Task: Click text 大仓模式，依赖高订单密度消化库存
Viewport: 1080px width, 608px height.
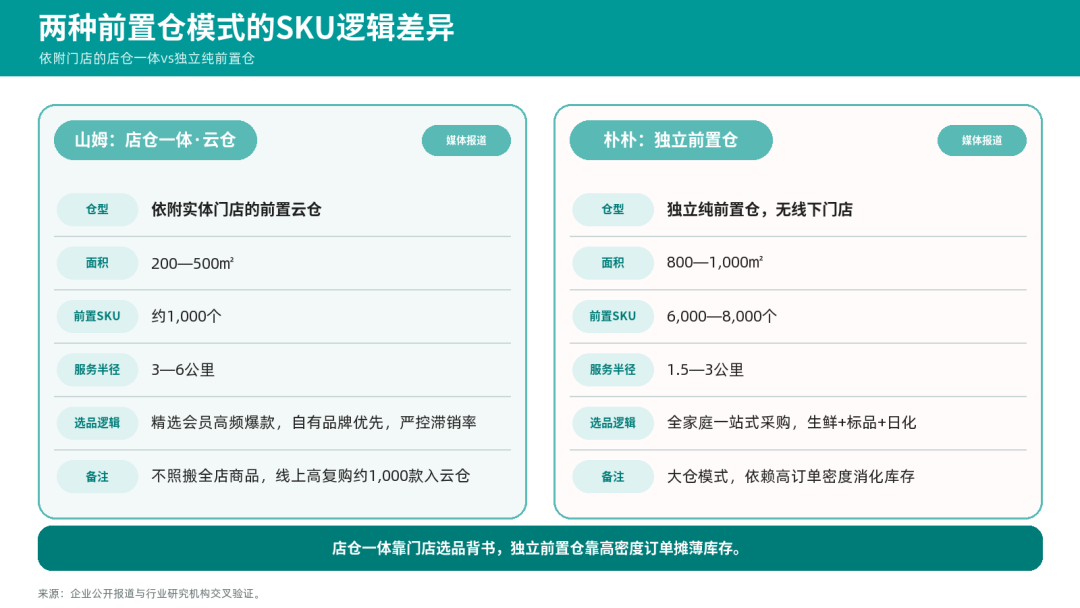Action: coord(790,476)
